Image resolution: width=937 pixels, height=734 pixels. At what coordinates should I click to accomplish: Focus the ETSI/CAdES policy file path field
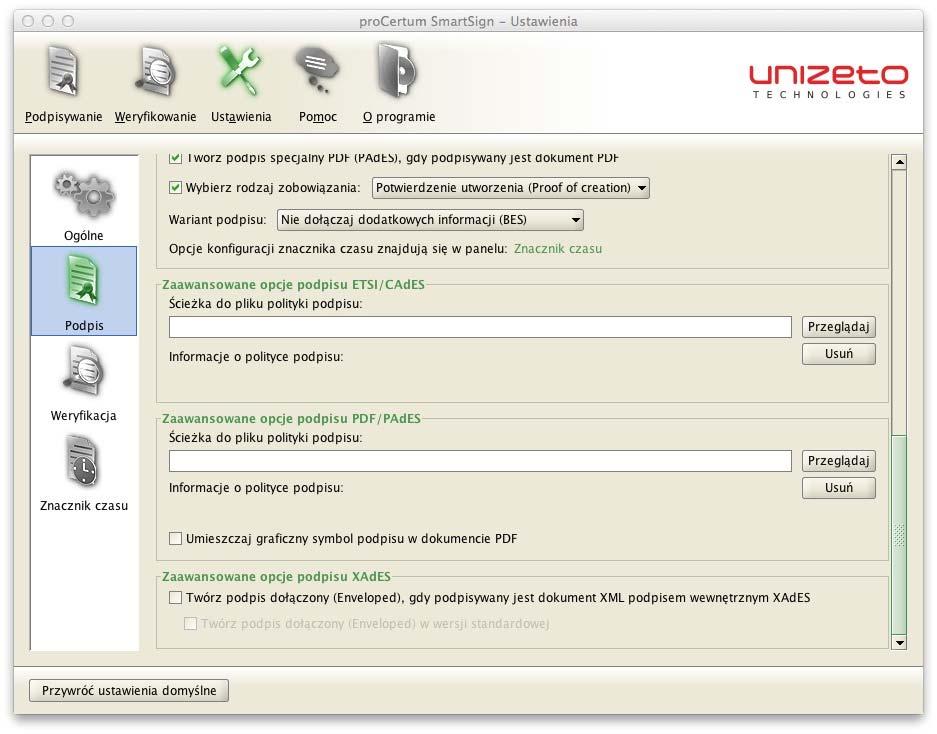click(x=480, y=327)
